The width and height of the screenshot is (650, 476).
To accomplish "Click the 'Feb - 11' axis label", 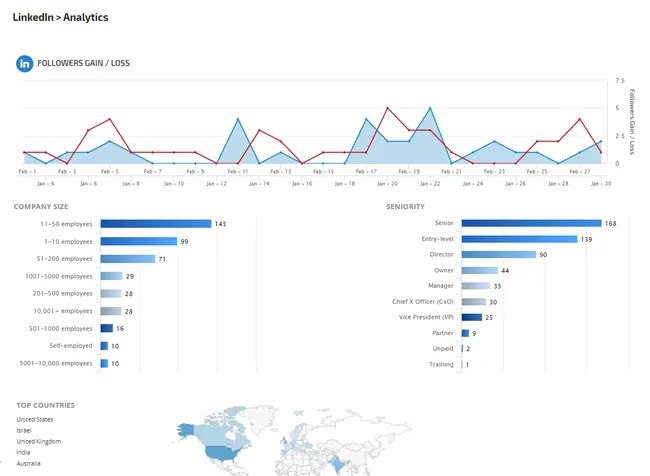I will click(x=238, y=171).
